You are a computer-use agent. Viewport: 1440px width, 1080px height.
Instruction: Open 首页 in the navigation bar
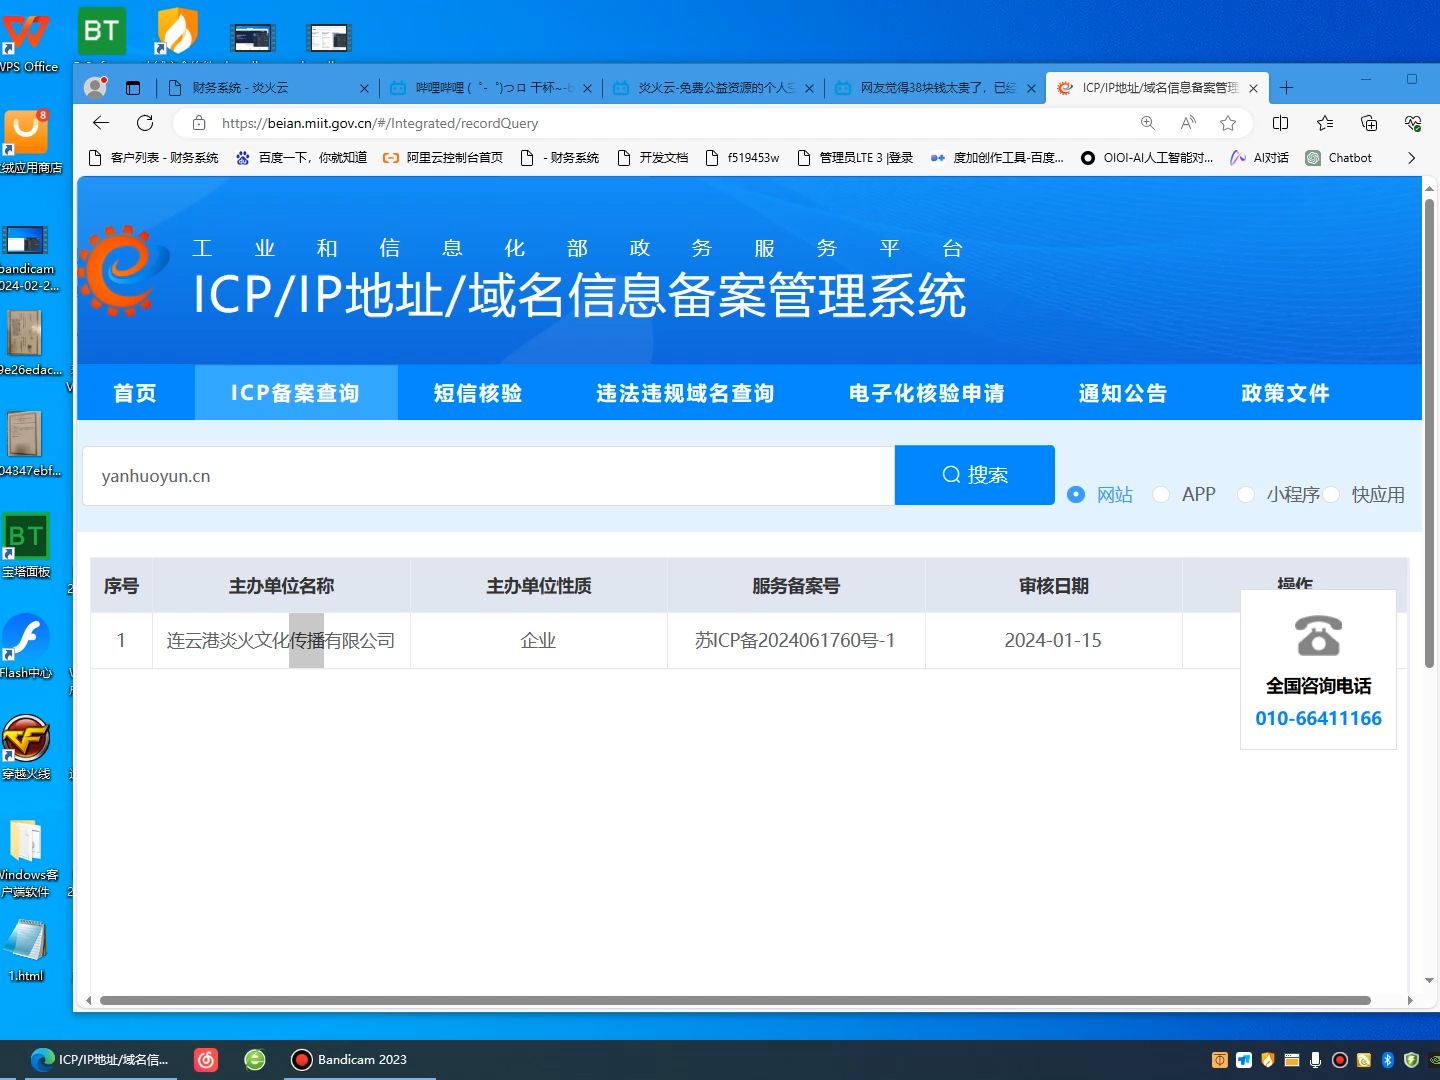135,393
